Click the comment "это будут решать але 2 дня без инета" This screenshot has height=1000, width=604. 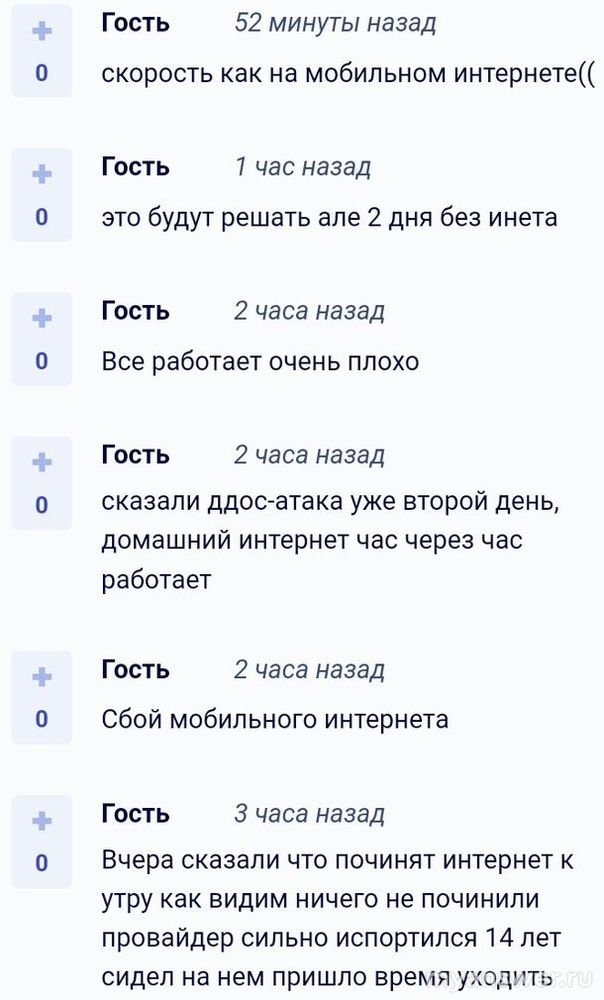[x=329, y=217]
